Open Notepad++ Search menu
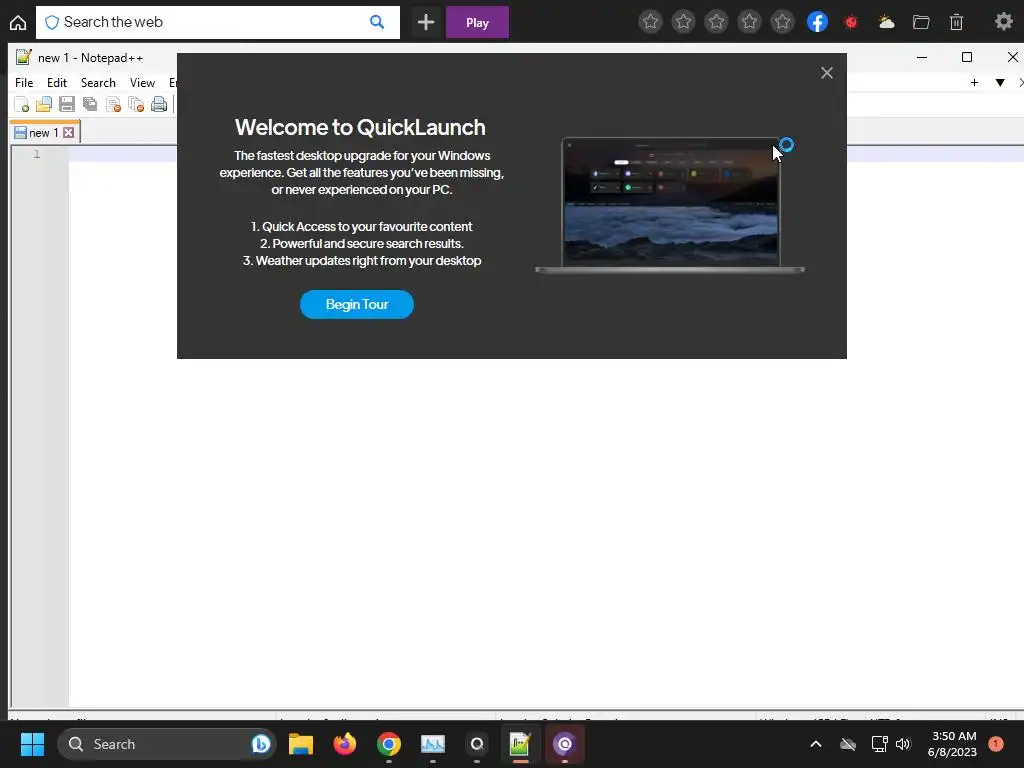The width and height of the screenshot is (1024, 768). (x=98, y=83)
